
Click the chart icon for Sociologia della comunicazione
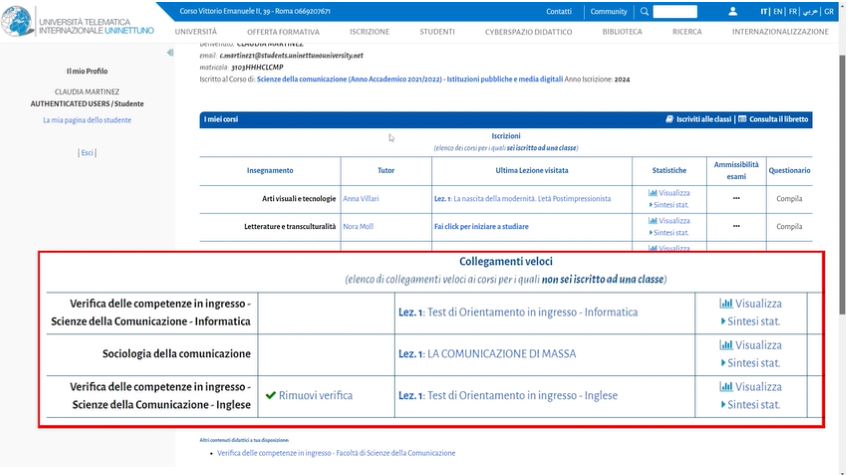tap(726, 345)
